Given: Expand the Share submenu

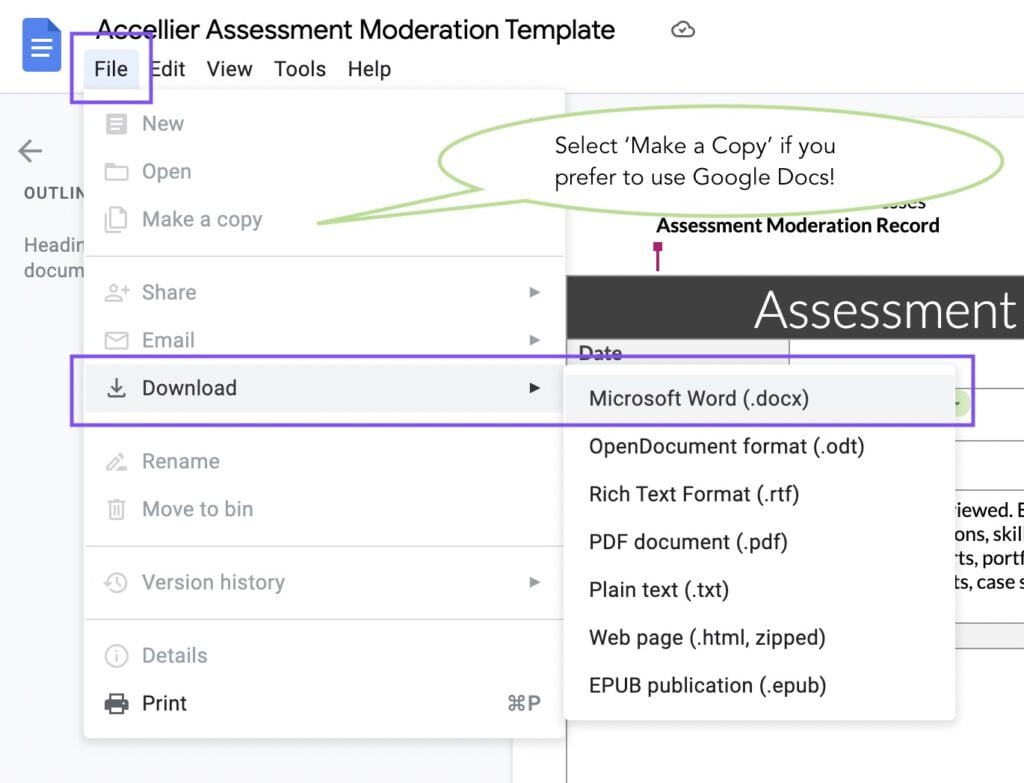Looking at the screenshot, I should coord(533,292).
